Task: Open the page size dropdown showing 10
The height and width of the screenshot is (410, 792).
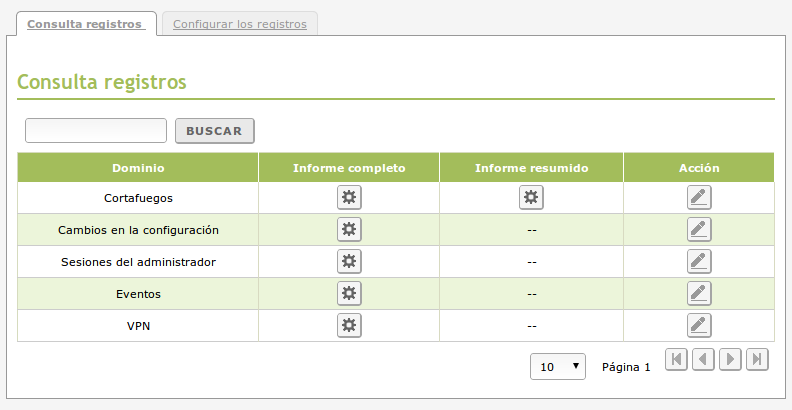Action: [558, 367]
